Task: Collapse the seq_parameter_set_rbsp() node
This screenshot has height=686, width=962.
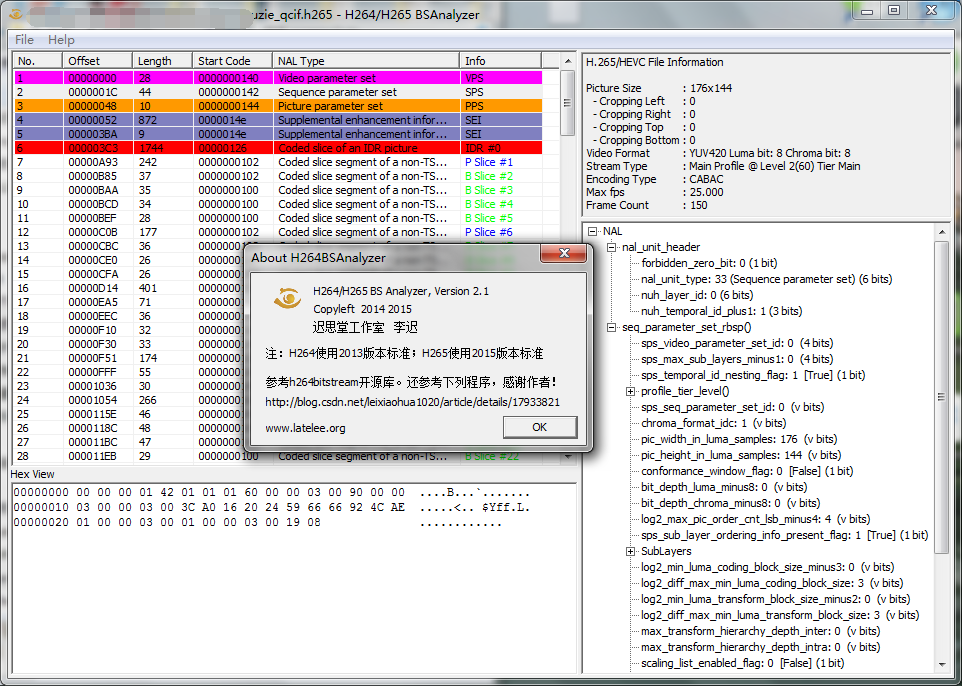Action: pos(611,327)
